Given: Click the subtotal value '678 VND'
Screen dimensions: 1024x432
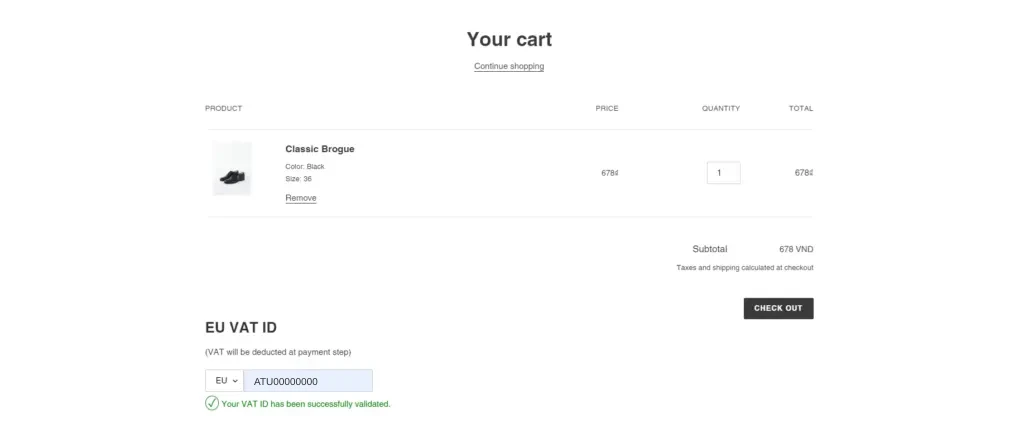Looking at the screenshot, I should point(796,249).
